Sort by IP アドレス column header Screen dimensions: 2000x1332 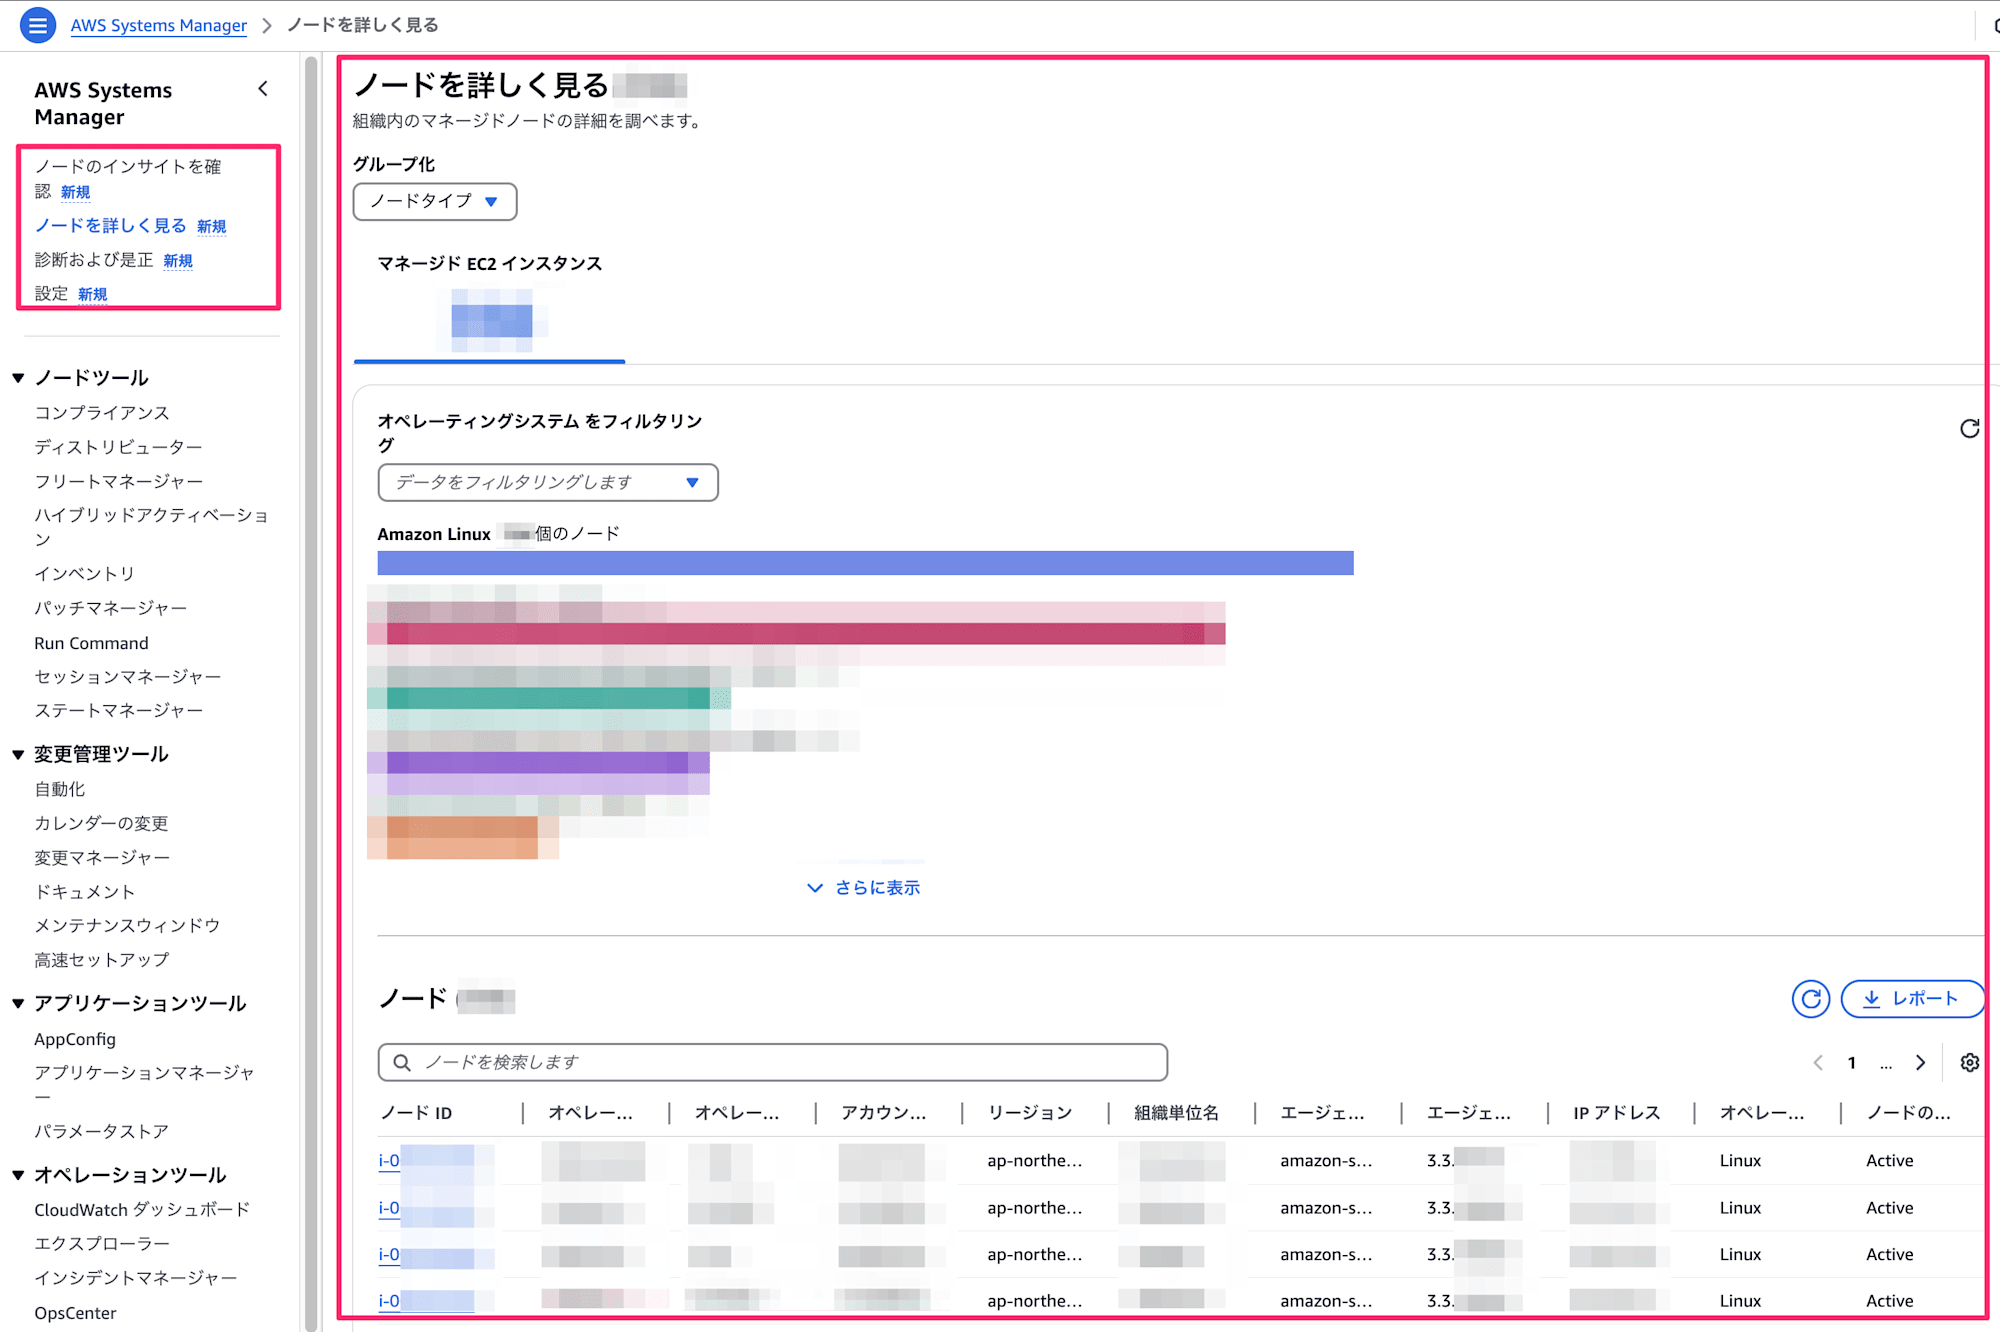(x=1616, y=1113)
